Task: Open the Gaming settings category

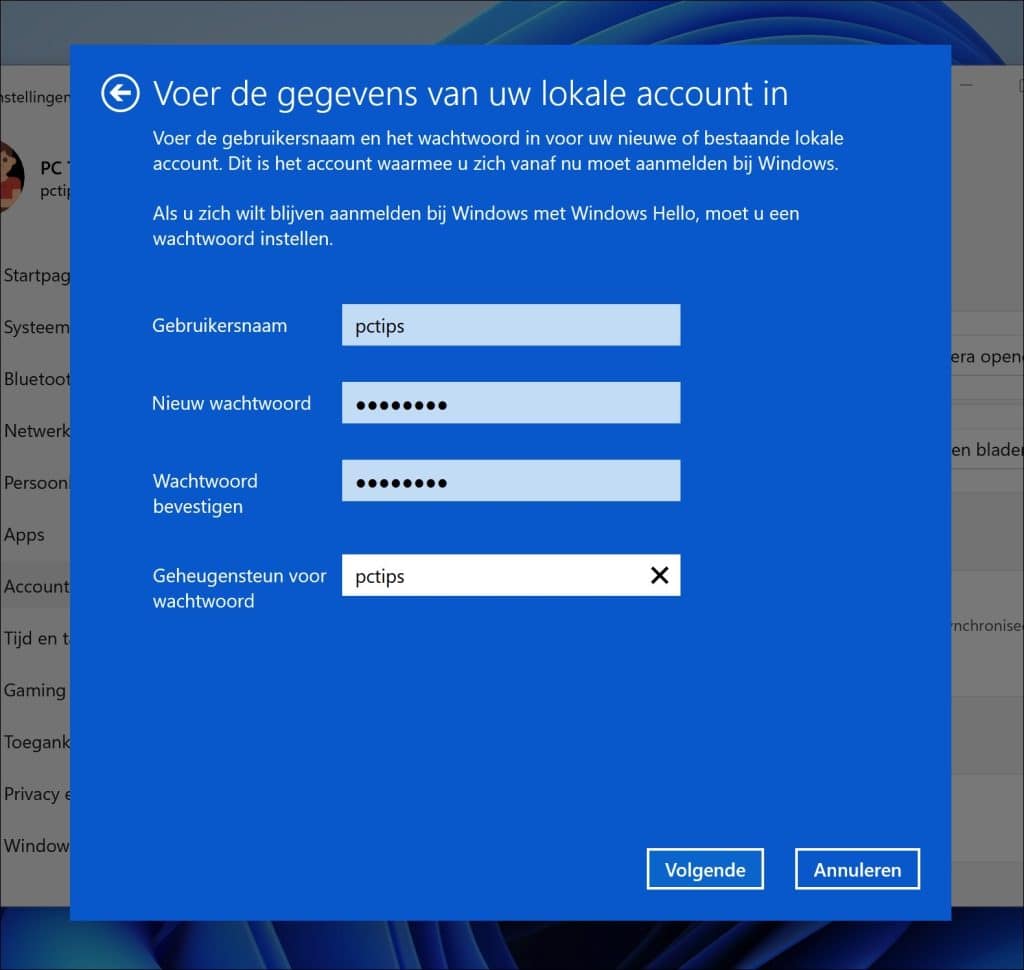Action: (33, 690)
